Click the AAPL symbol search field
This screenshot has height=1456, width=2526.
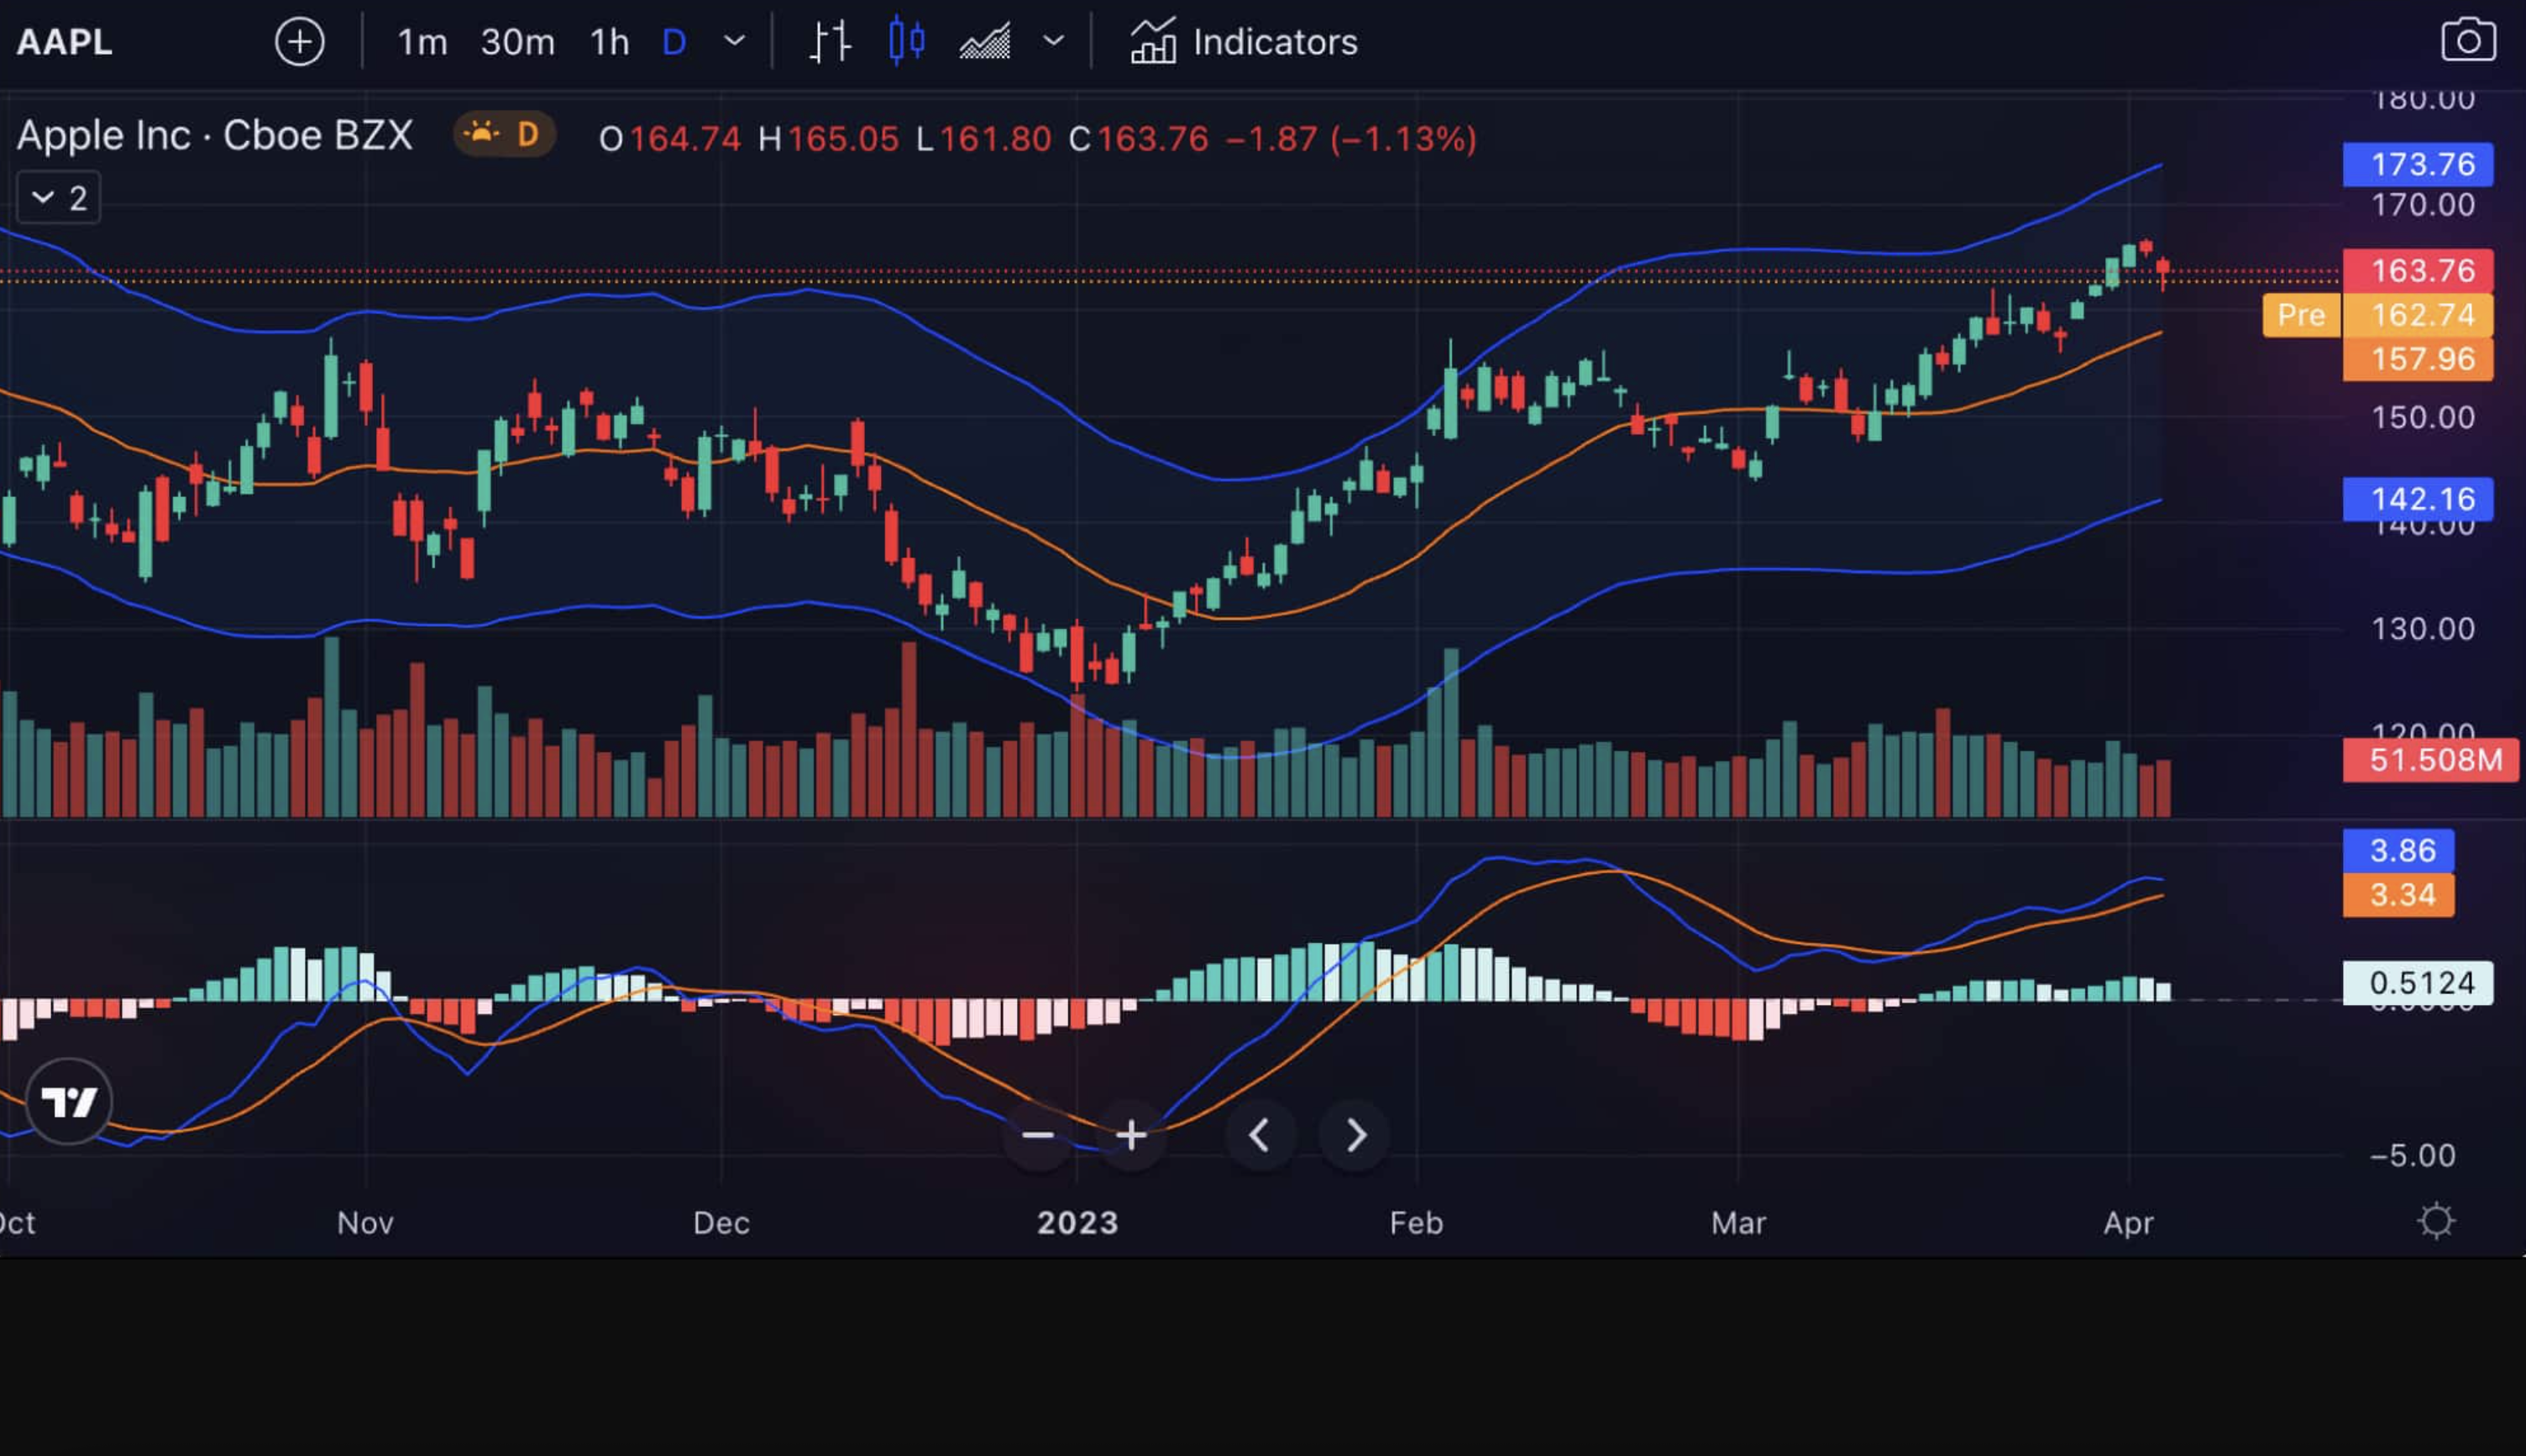tap(65, 42)
